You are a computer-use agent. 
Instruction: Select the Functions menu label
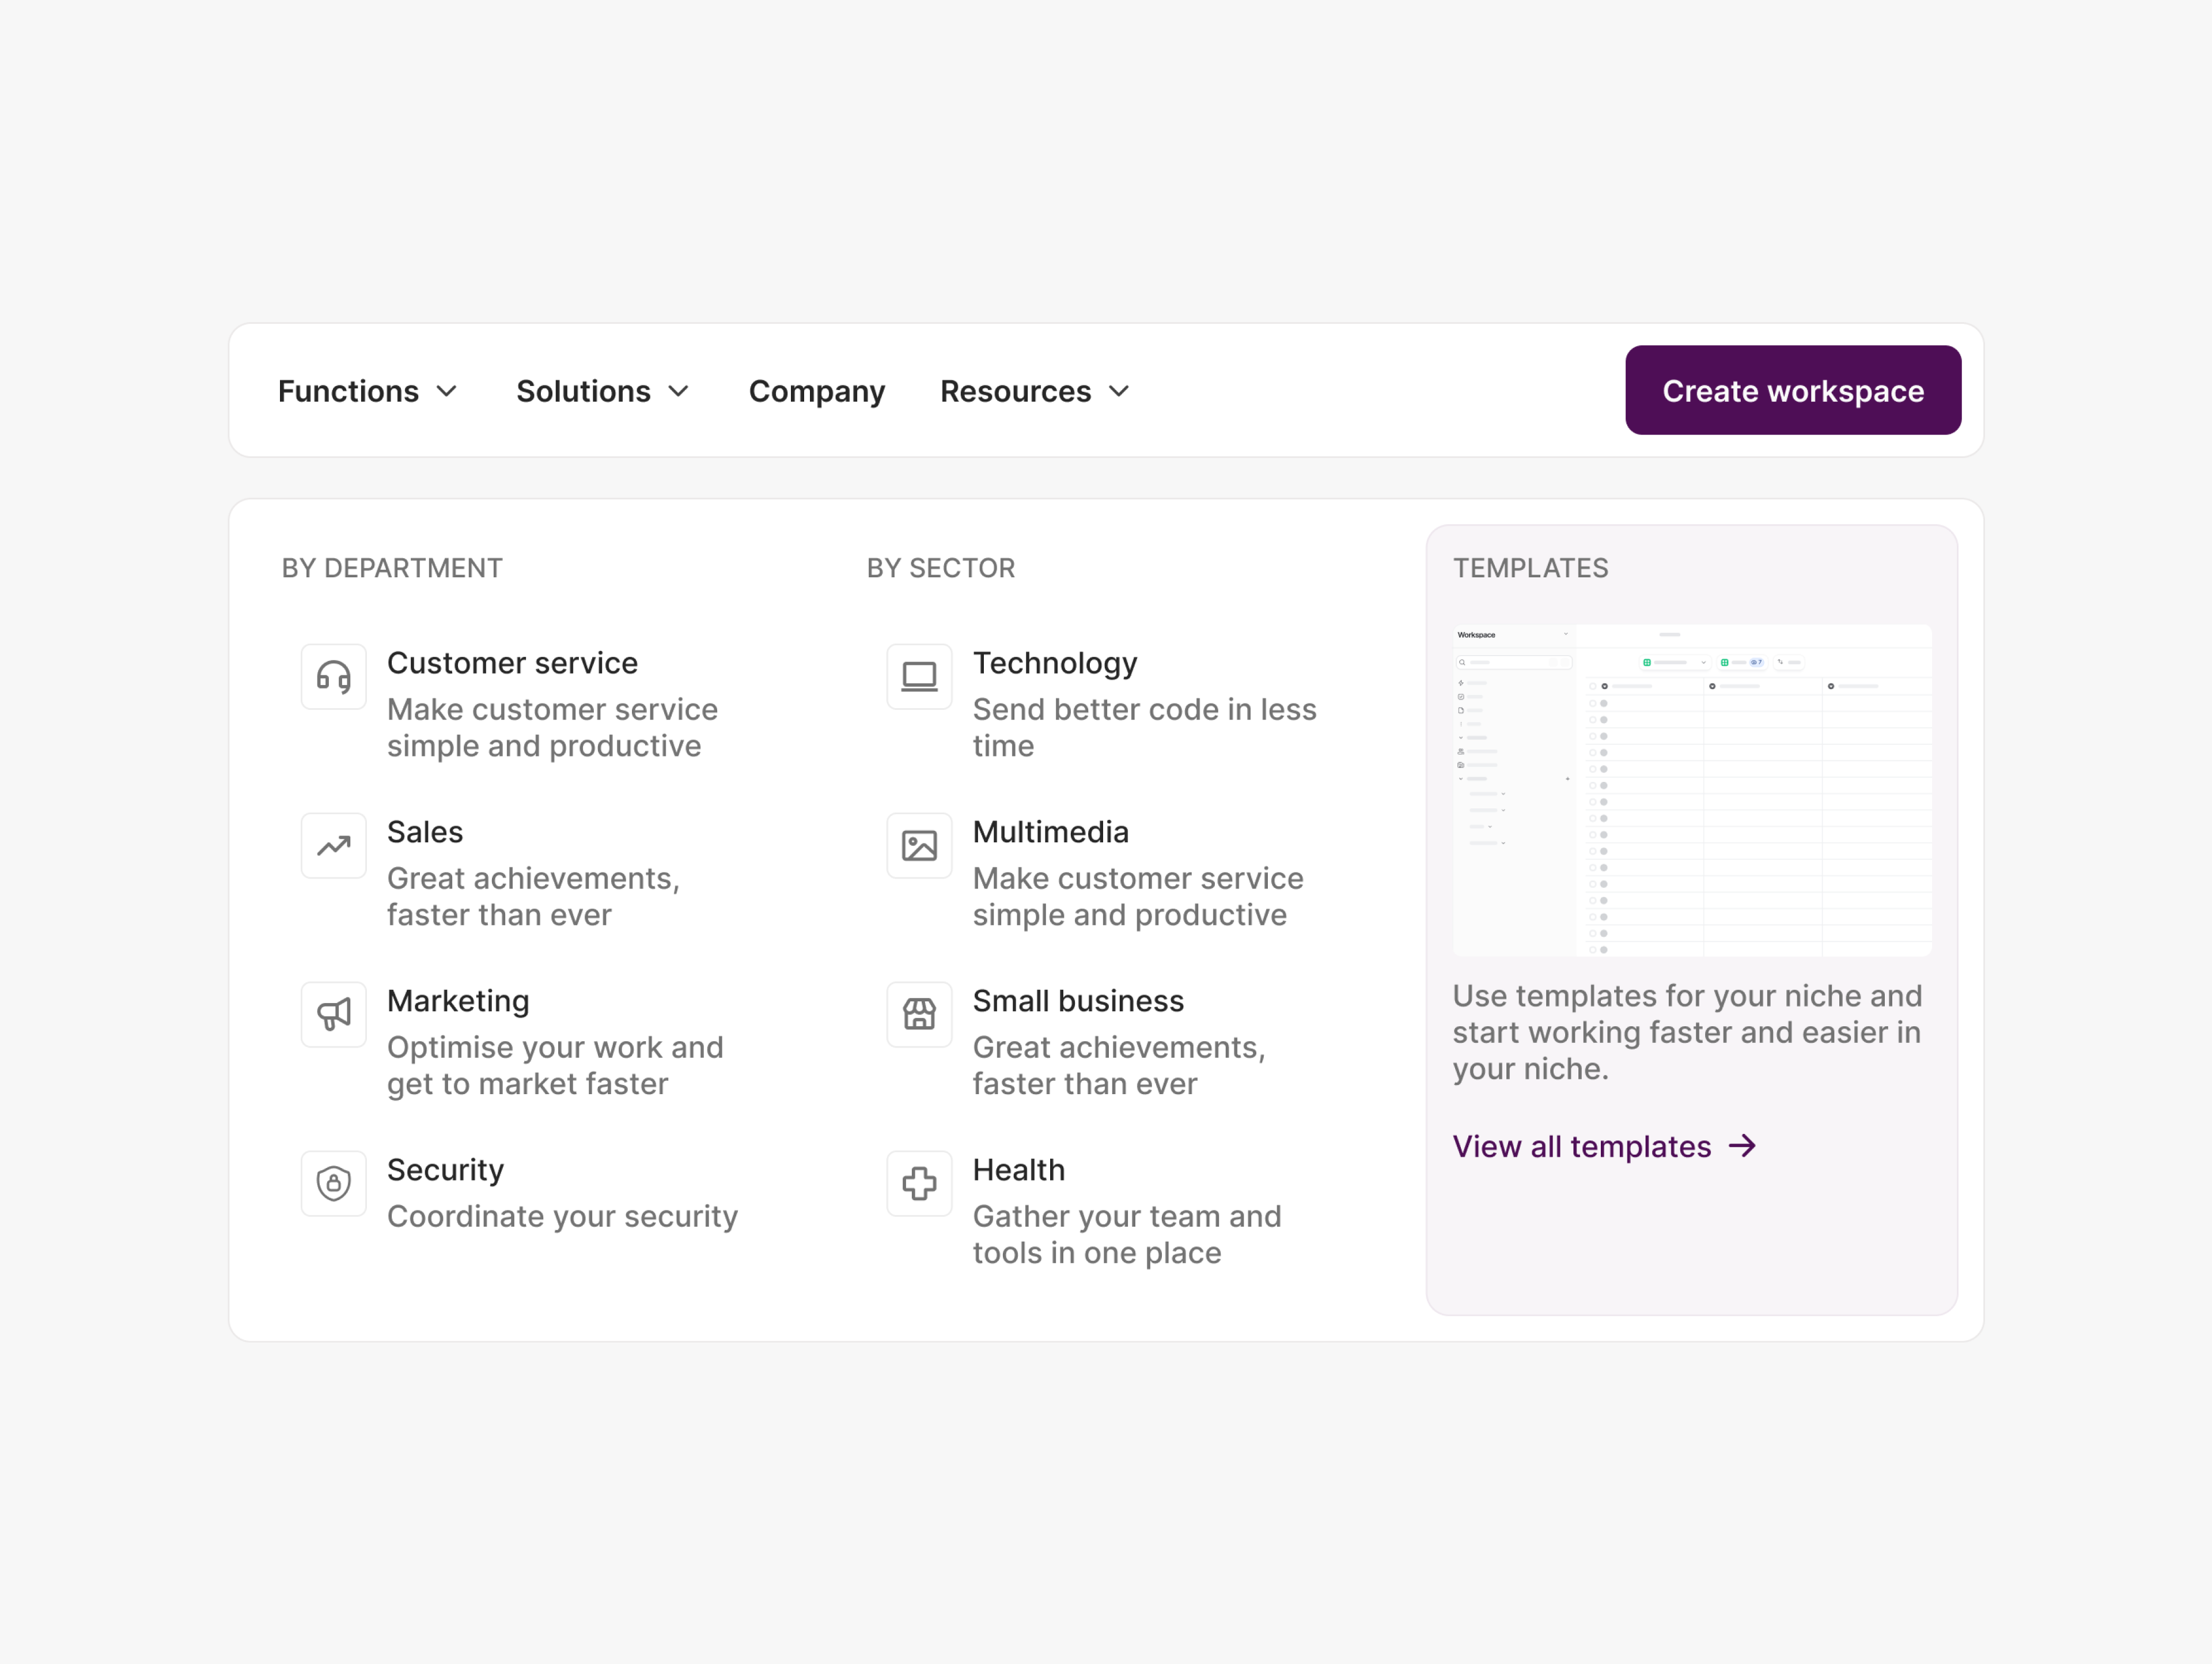pyautogui.click(x=347, y=391)
